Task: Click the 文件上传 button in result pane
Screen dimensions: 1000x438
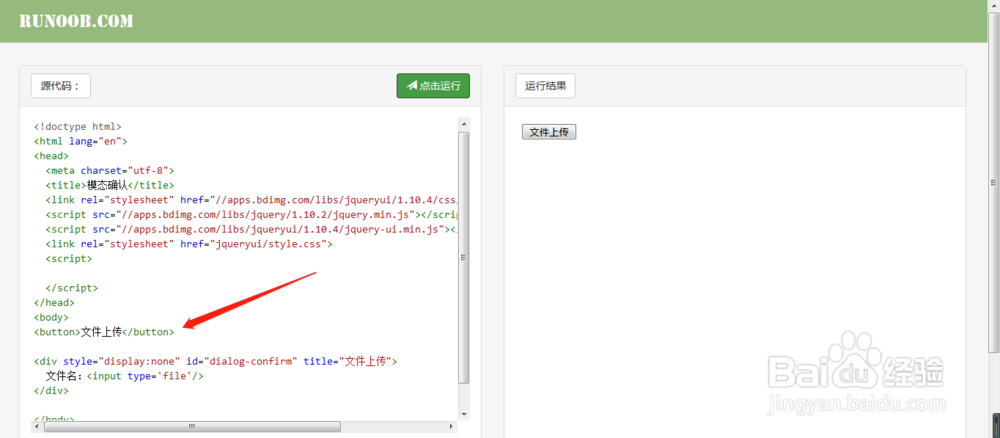Action: tap(549, 132)
